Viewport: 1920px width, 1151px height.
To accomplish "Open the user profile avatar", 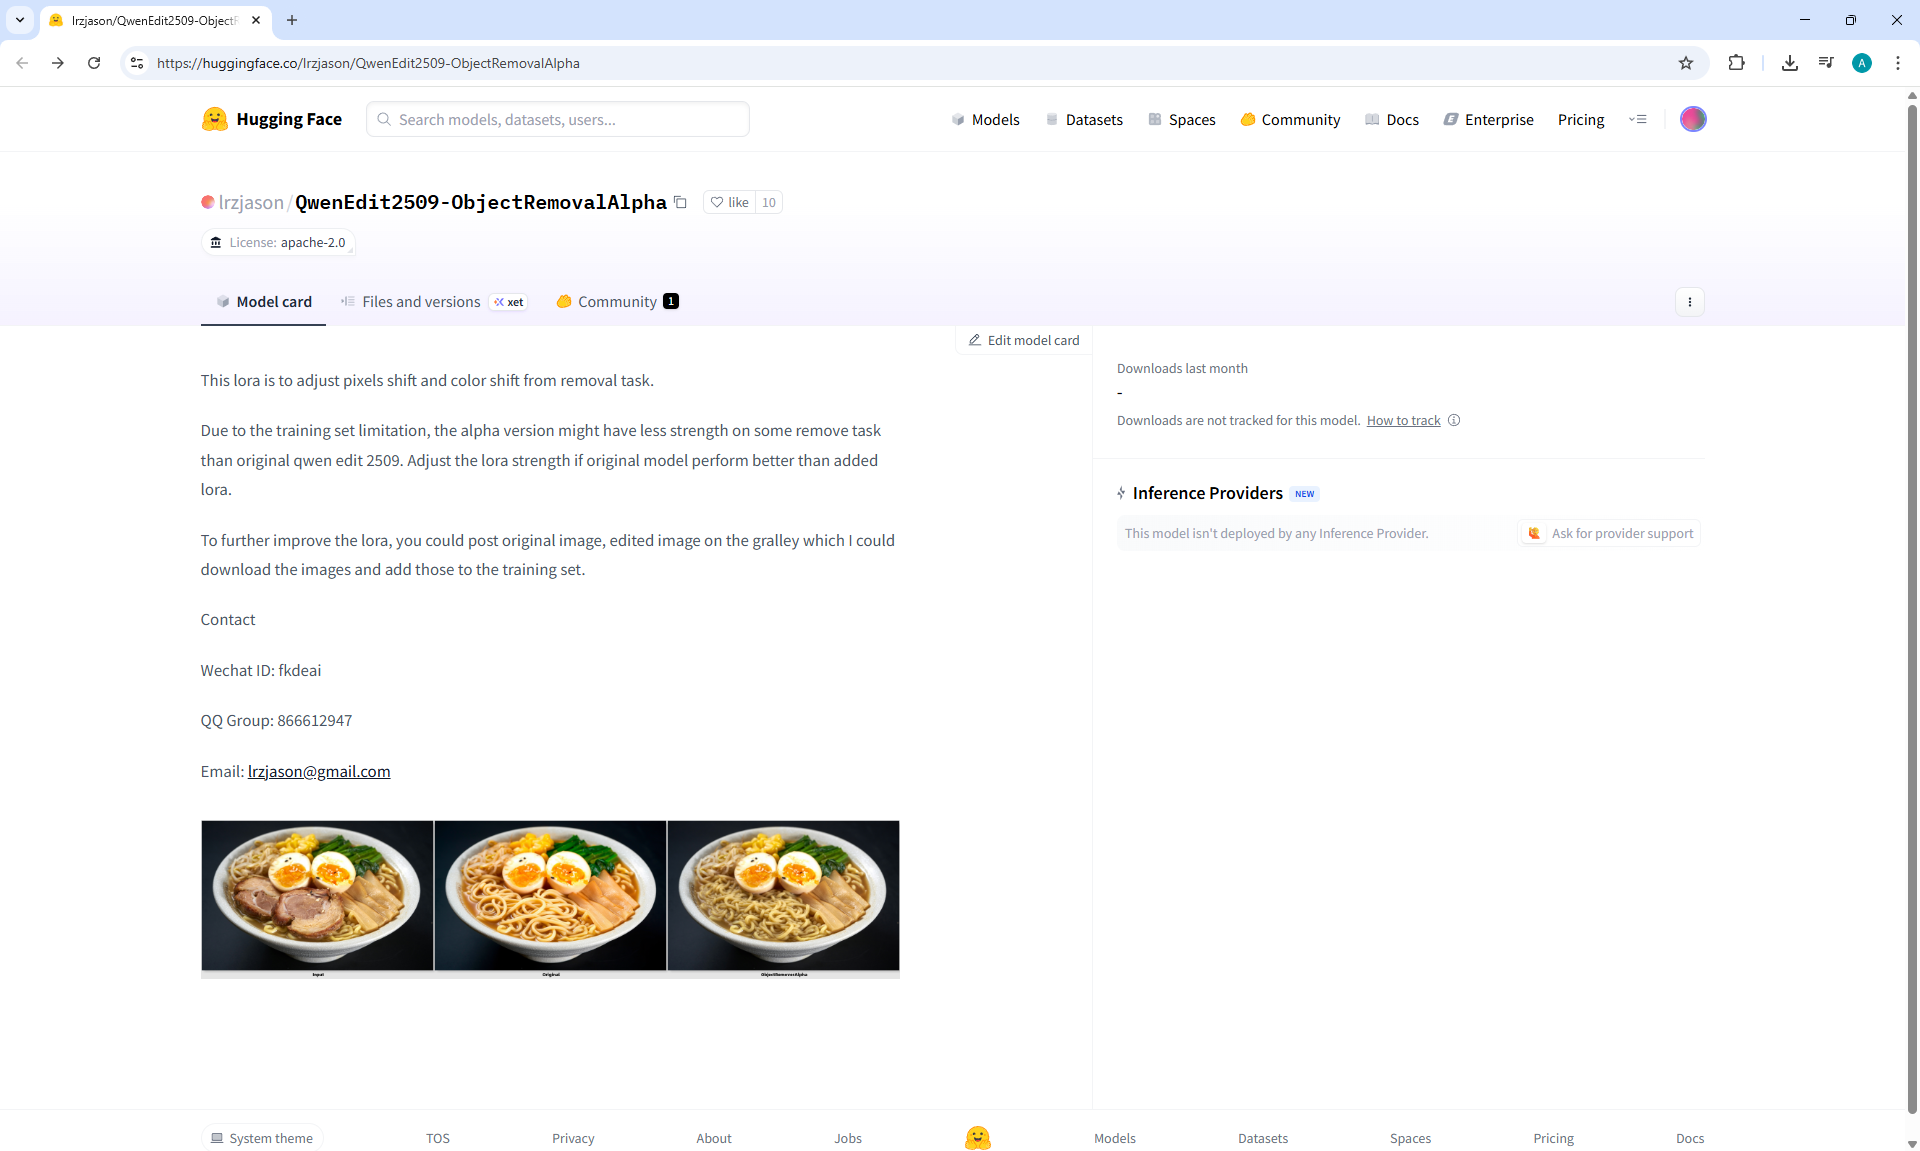I will [x=1693, y=119].
